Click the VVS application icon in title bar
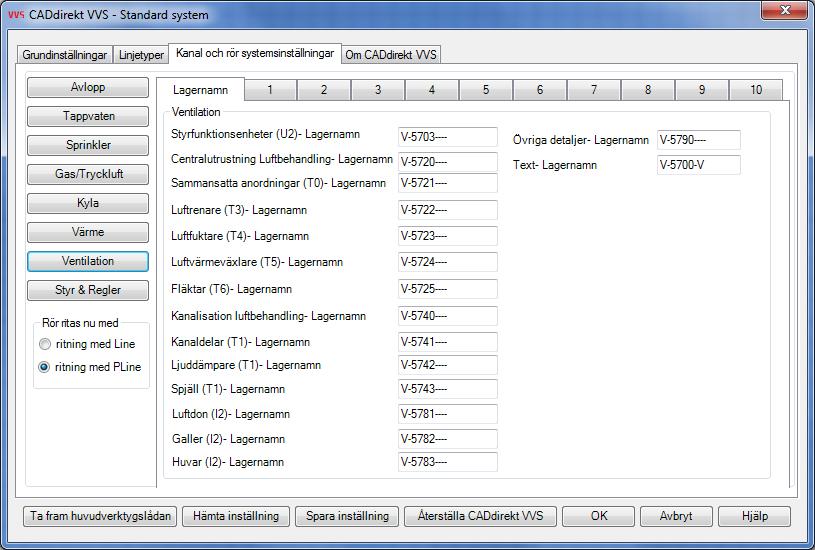This screenshot has width=815, height=550. [x=16, y=15]
